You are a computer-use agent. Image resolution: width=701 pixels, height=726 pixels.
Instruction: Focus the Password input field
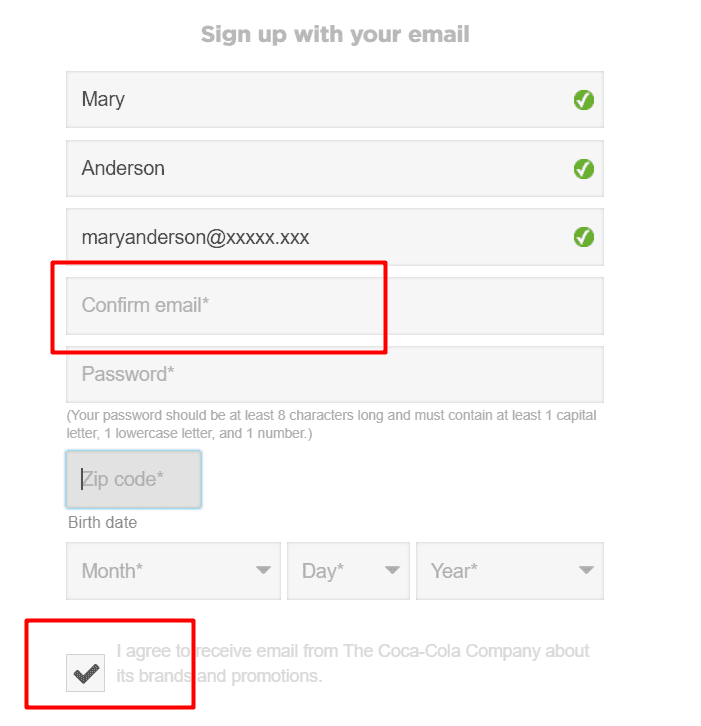coord(334,374)
